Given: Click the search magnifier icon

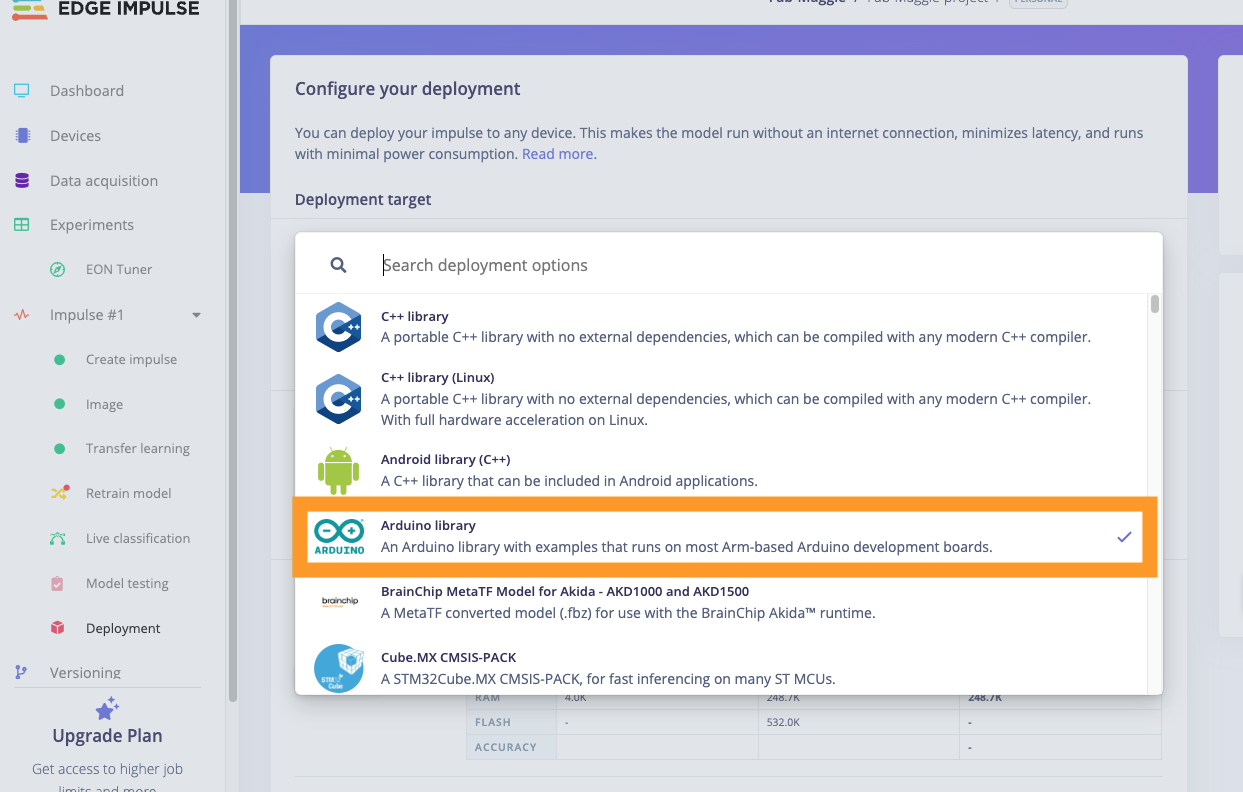Looking at the screenshot, I should 338,265.
